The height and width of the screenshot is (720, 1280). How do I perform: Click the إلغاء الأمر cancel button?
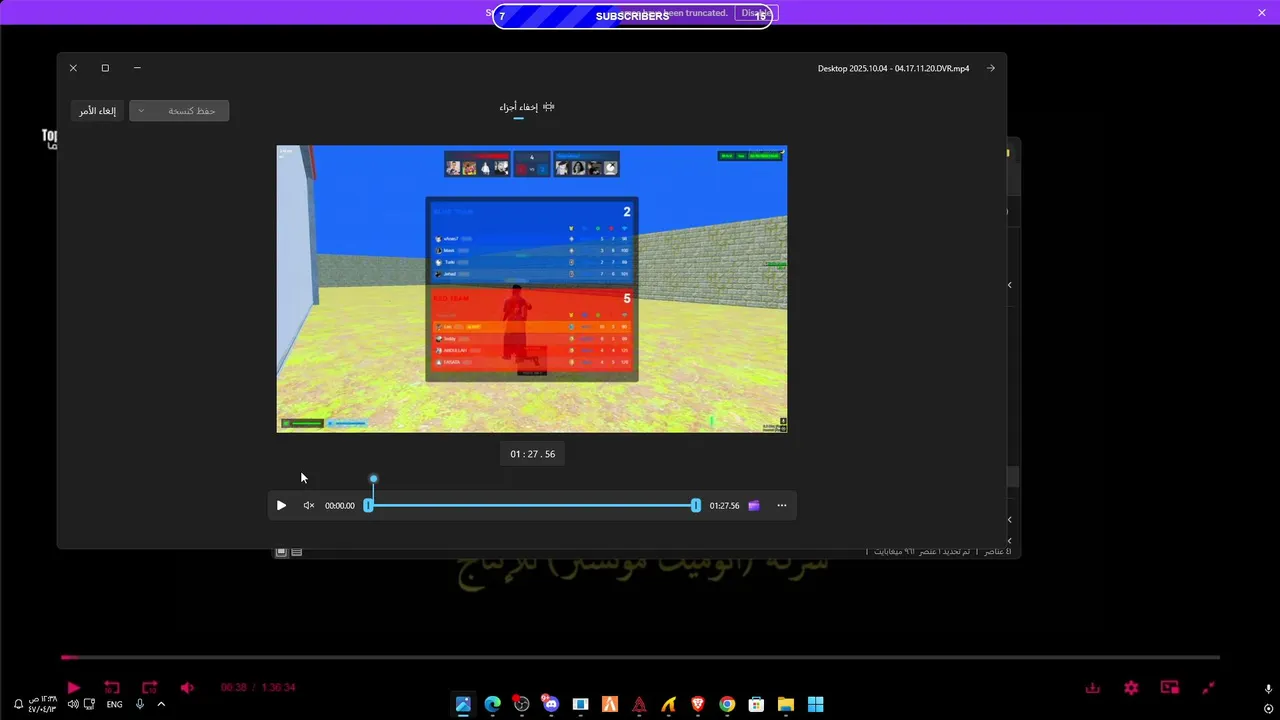98,111
